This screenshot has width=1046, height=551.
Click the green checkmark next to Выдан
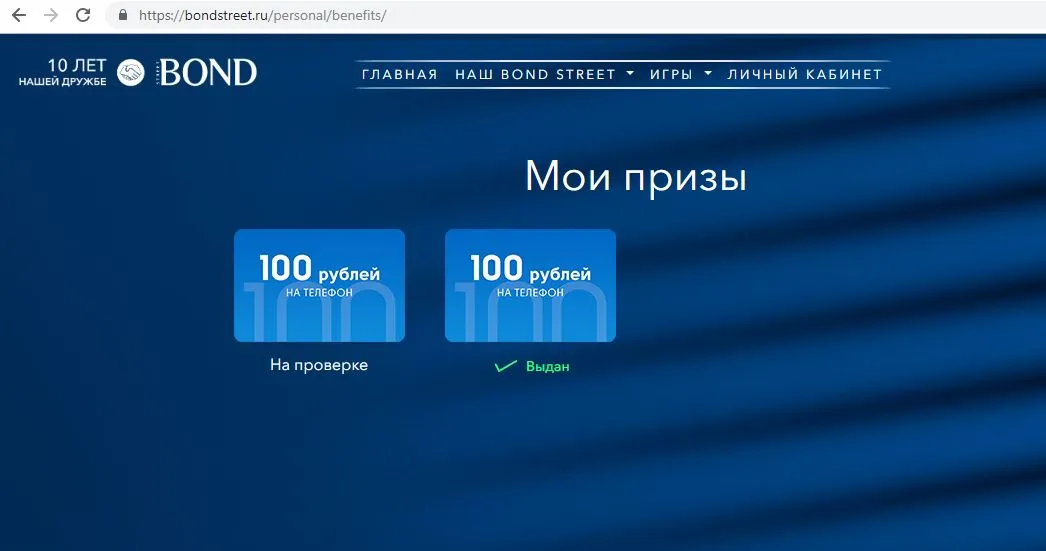pyautogui.click(x=506, y=366)
